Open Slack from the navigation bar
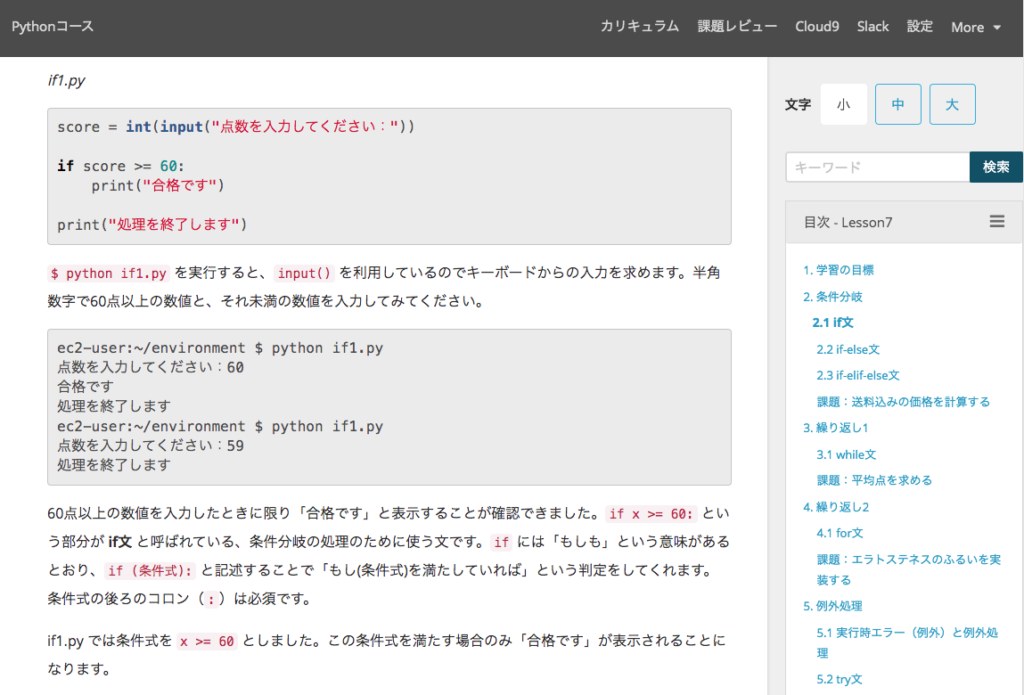This screenshot has height=695, width=1024. pyautogui.click(x=872, y=27)
